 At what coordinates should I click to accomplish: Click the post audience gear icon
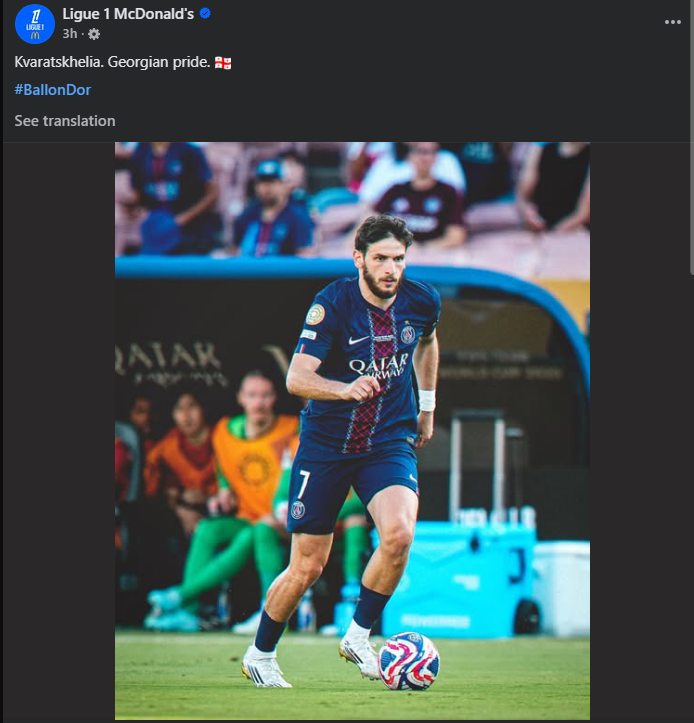94,33
